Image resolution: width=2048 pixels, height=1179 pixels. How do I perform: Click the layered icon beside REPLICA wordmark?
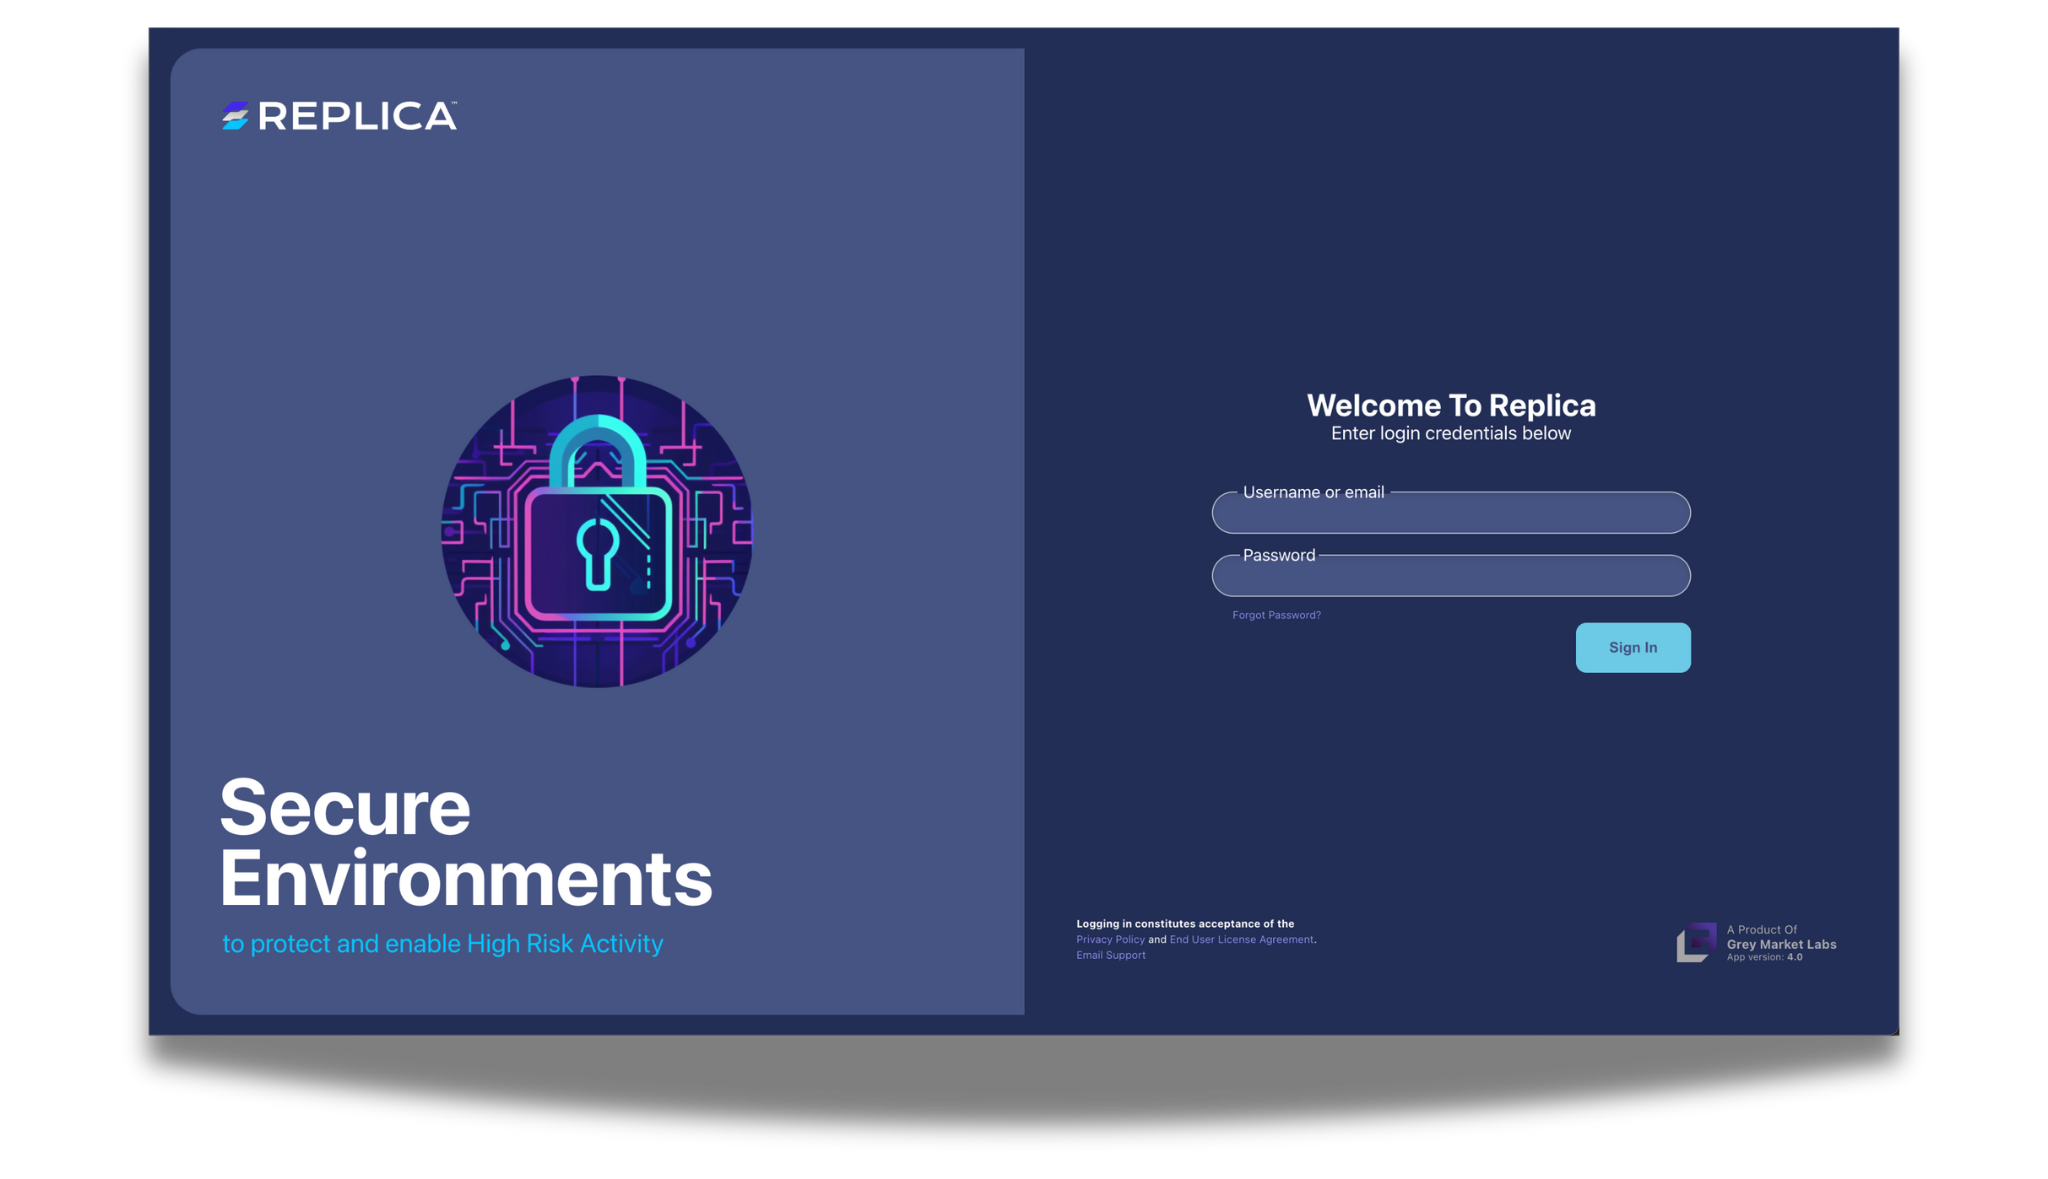(234, 117)
